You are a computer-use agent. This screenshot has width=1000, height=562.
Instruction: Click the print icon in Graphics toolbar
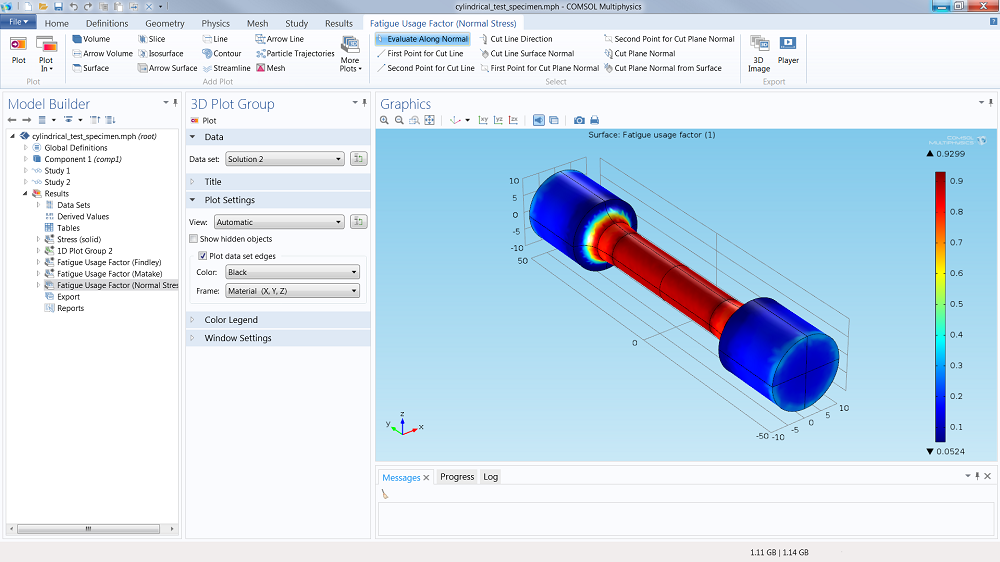tap(594, 120)
